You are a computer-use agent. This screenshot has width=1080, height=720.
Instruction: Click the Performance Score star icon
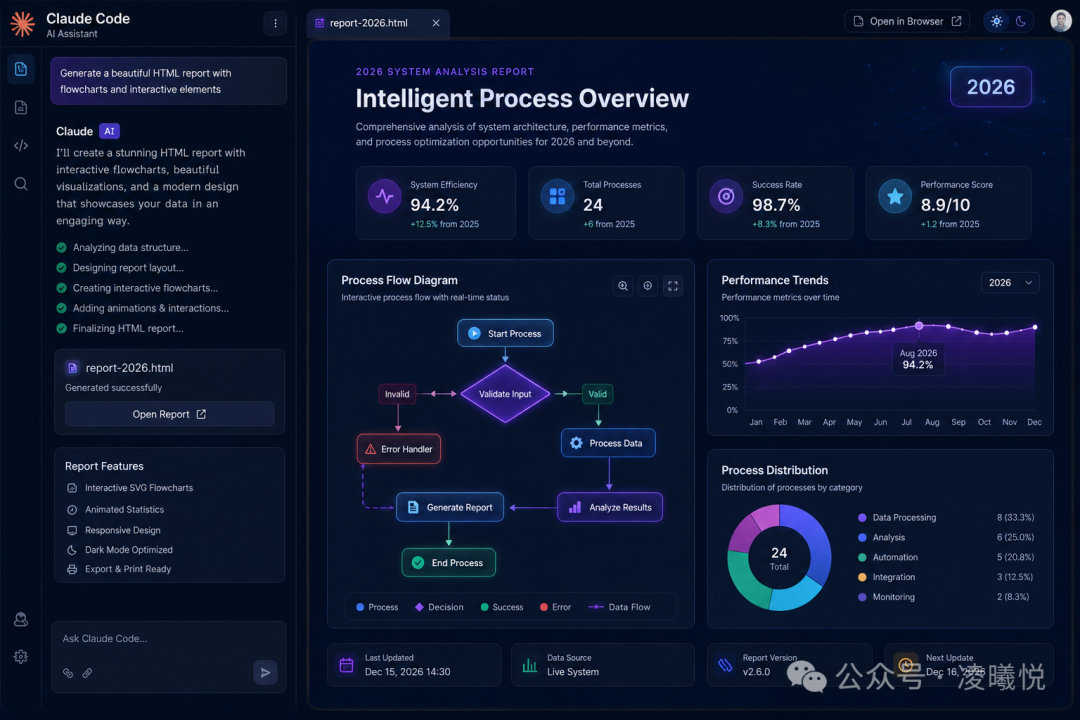[895, 196]
